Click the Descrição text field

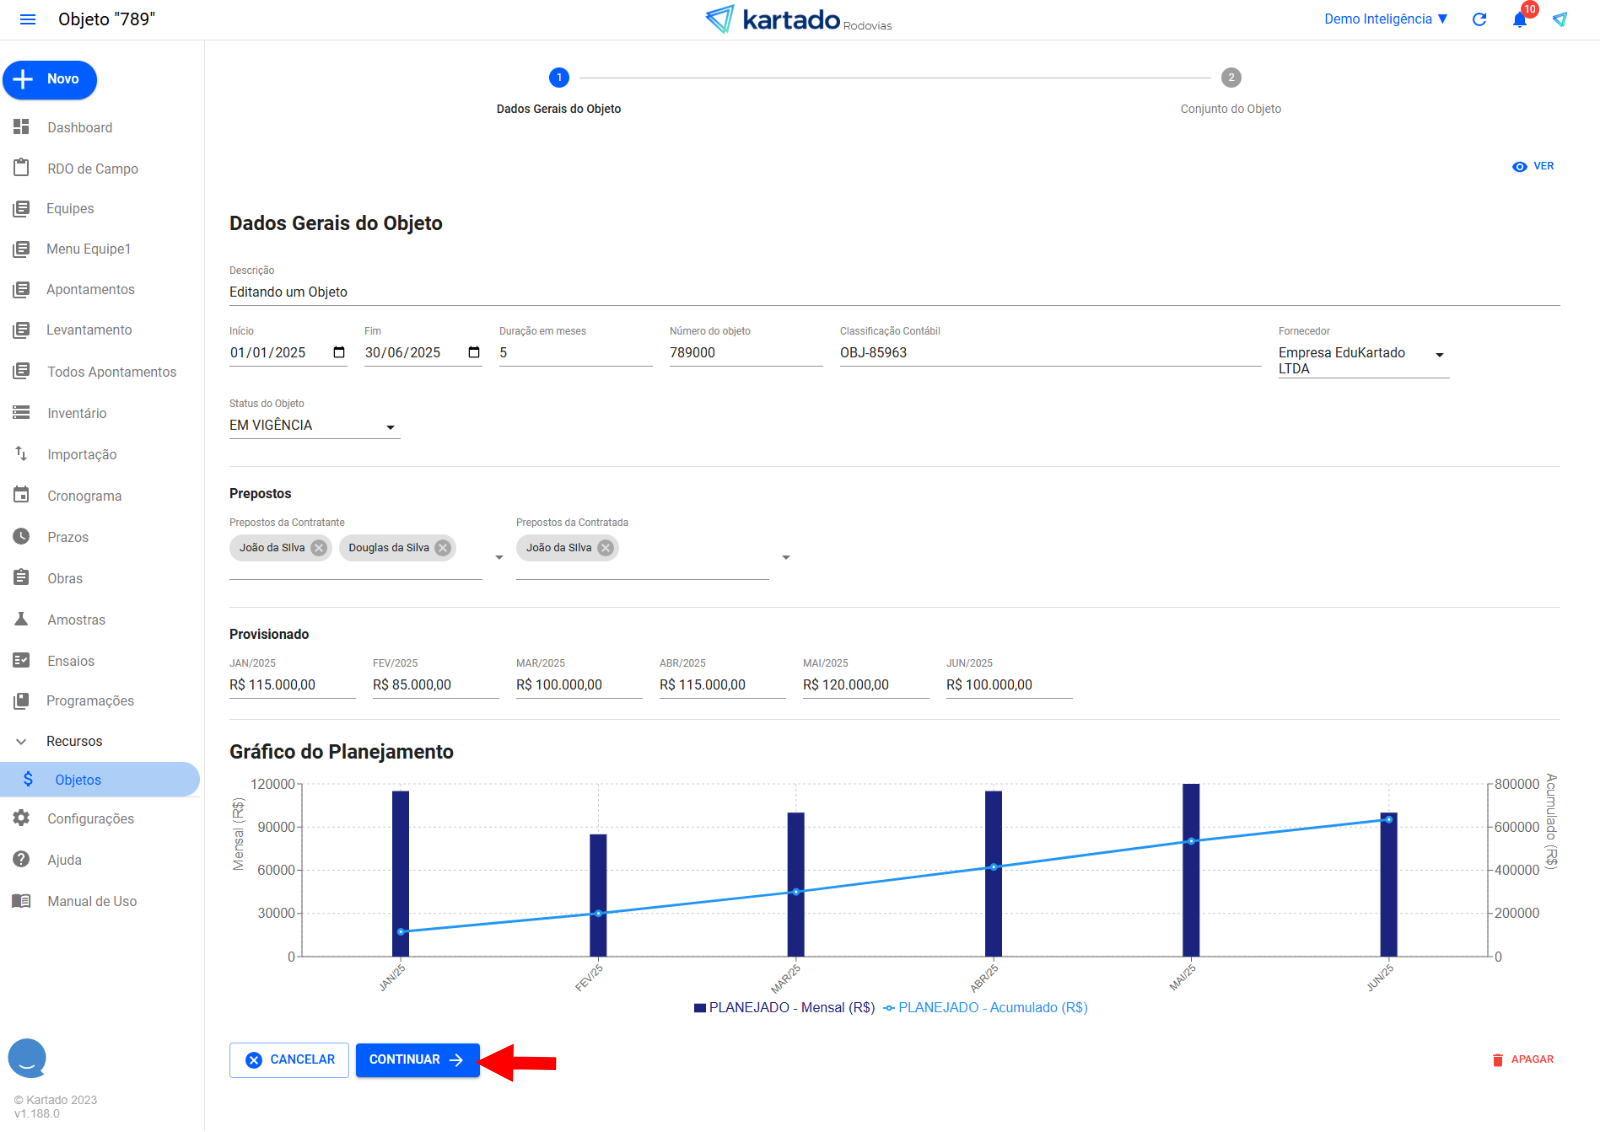[893, 293]
